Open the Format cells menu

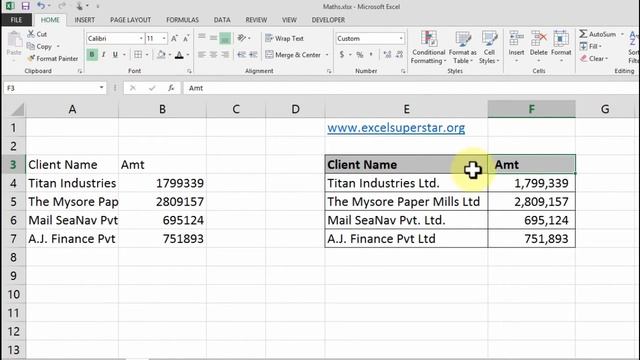(x=561, y=46)
